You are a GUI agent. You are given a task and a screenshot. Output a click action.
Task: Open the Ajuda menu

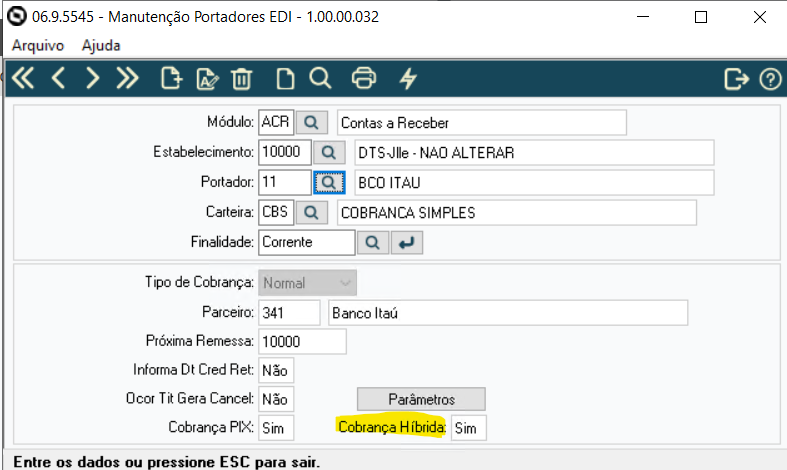(101, 45)
